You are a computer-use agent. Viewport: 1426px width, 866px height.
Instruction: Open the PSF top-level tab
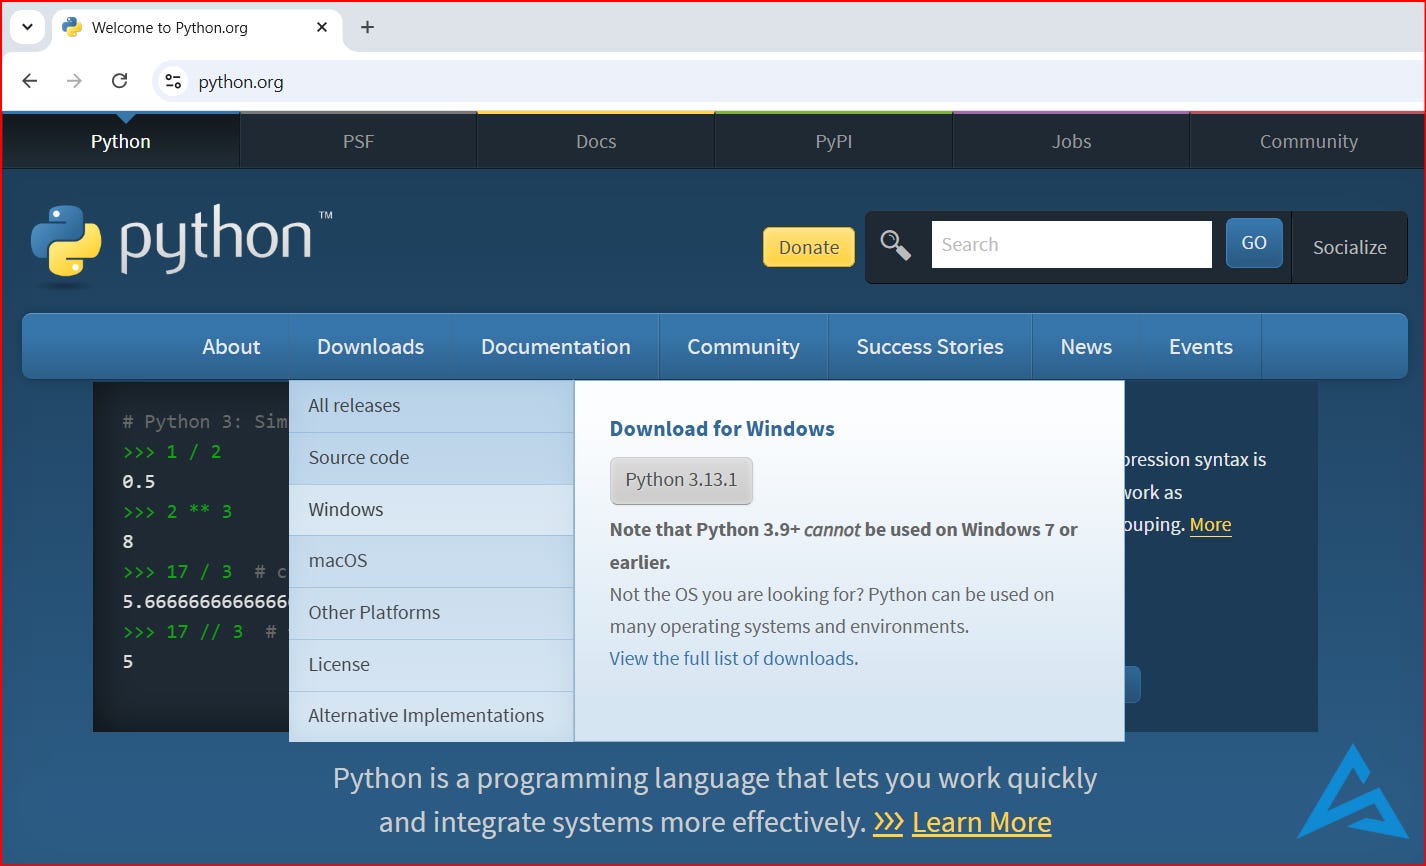tap(358, 141)
